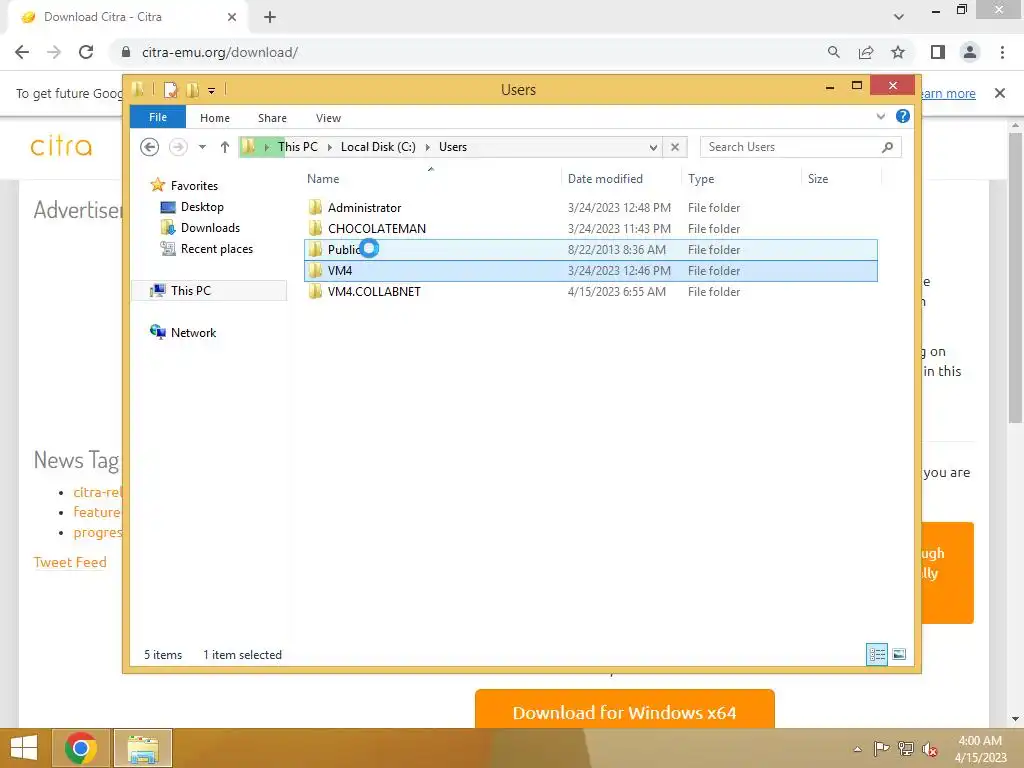Go back using Explorer back arrow
1024x768 pixels.
(150, 147)
